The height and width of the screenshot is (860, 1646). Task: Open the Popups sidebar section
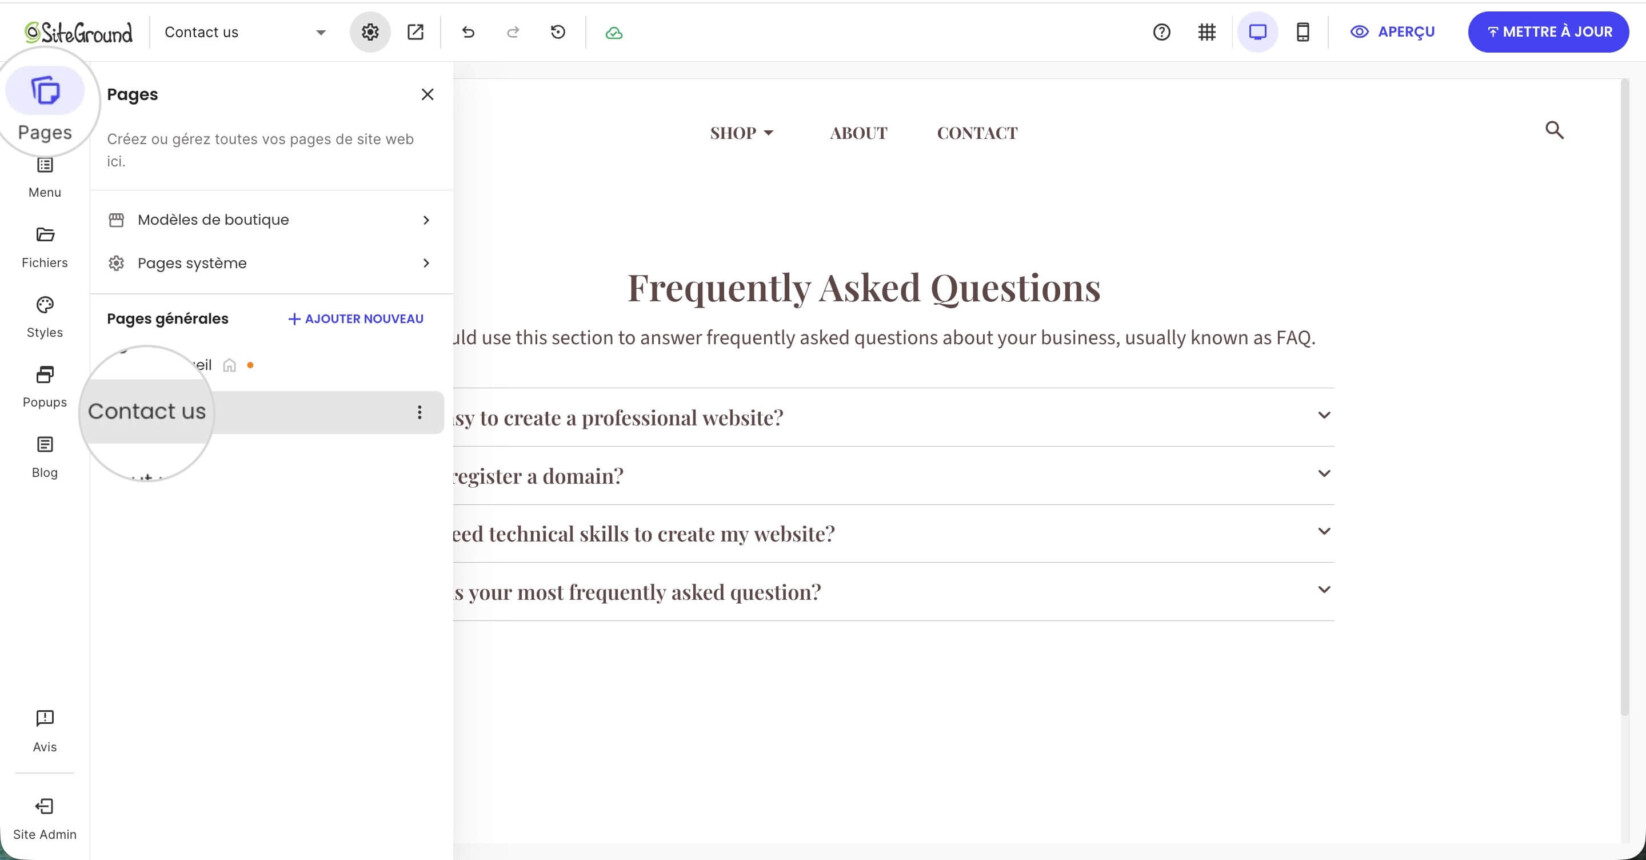45,387
